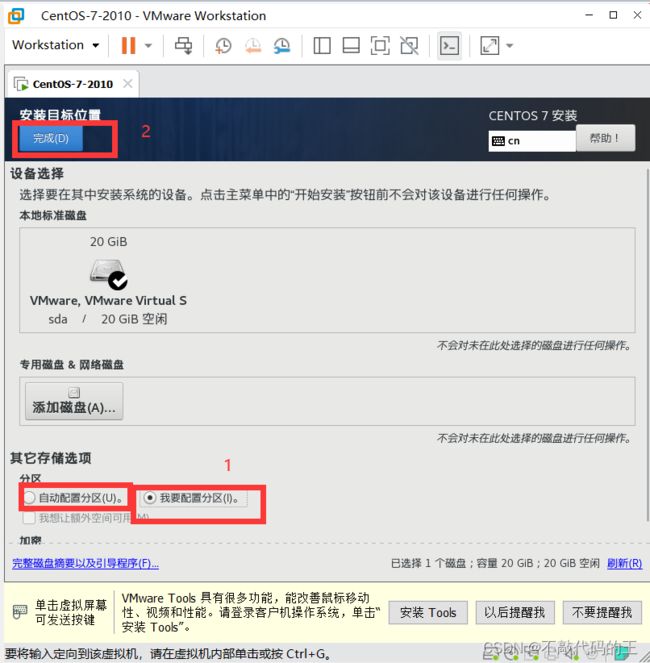The height and width of the screenshot is (663, 650).
Task: Open the snapshot manager
Action: [282, 45]
